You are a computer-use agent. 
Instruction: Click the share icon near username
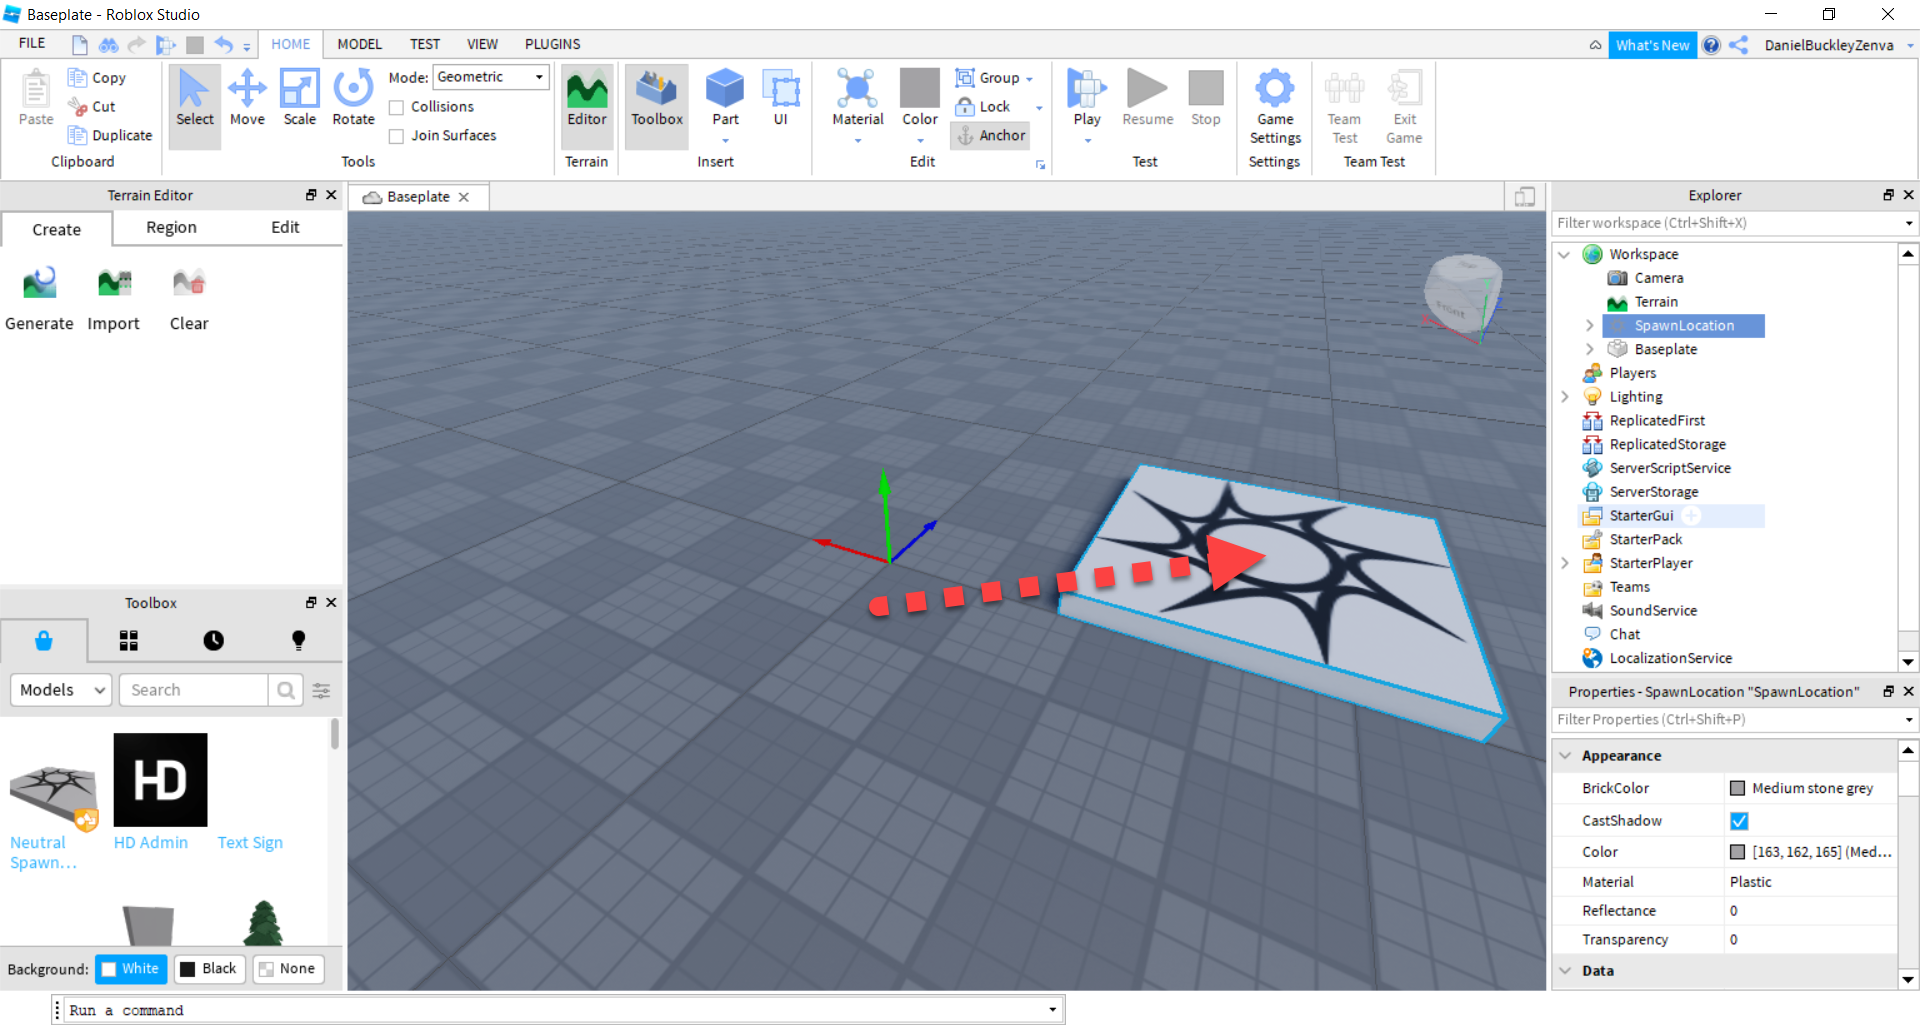pyautogui.click(x=1739, y=45)
